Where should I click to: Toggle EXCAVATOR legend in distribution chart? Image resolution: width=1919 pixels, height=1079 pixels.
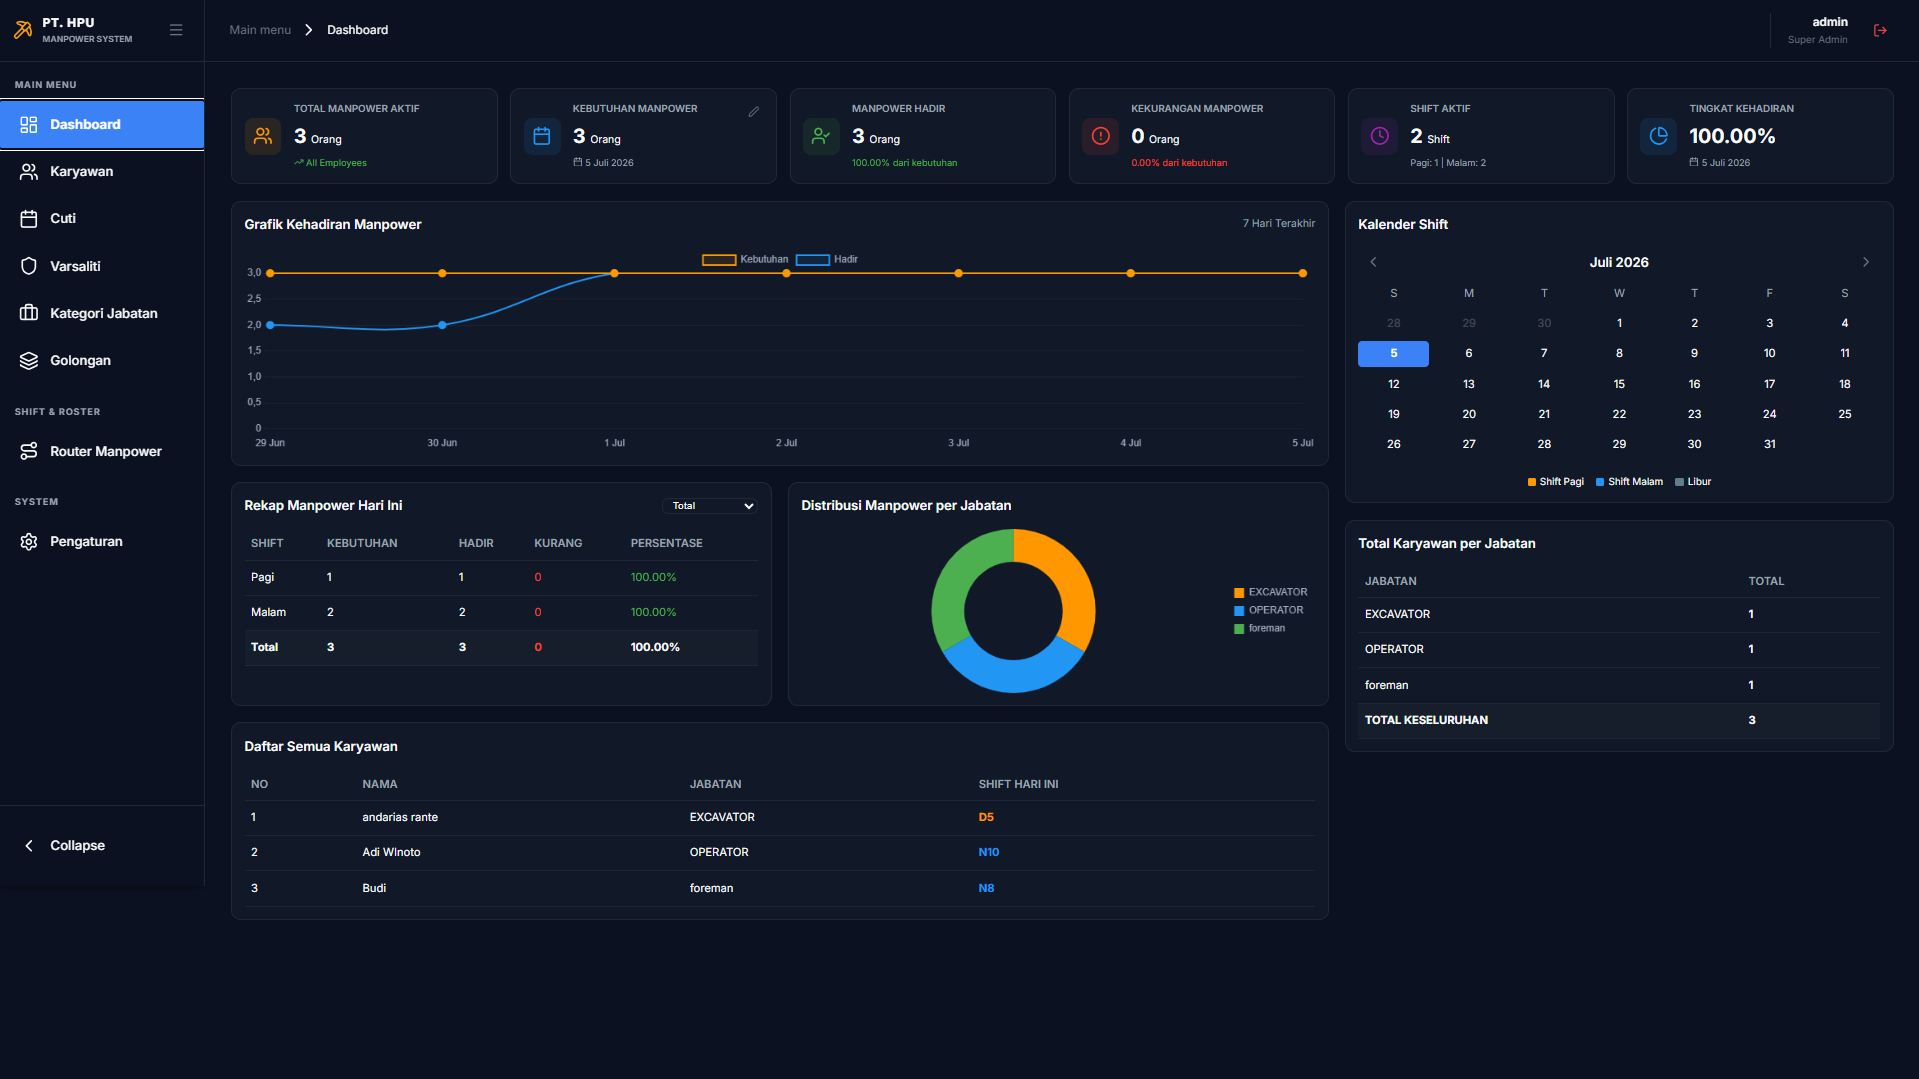coord(1270,592)
